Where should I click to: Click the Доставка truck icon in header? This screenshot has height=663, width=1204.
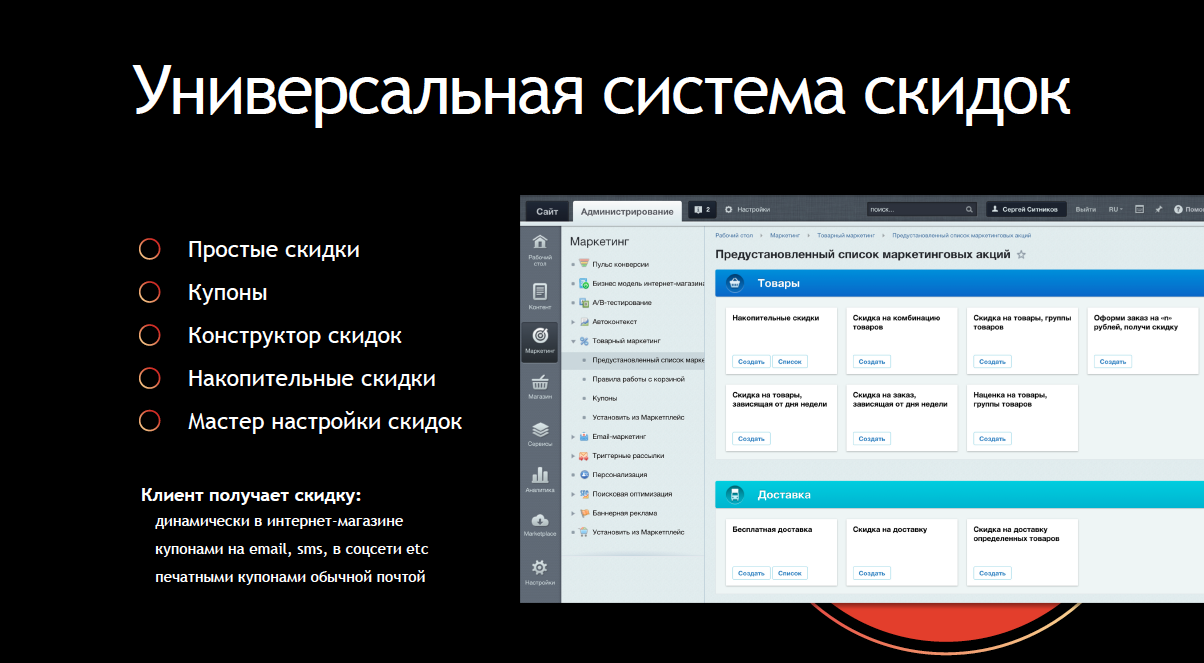pos(735,494)
